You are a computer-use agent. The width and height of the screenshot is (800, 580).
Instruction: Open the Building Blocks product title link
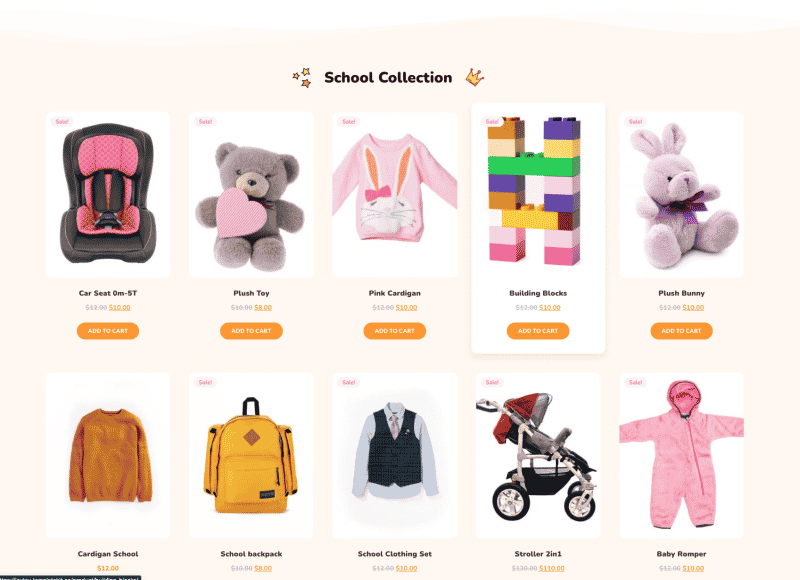tap(538, 293)
